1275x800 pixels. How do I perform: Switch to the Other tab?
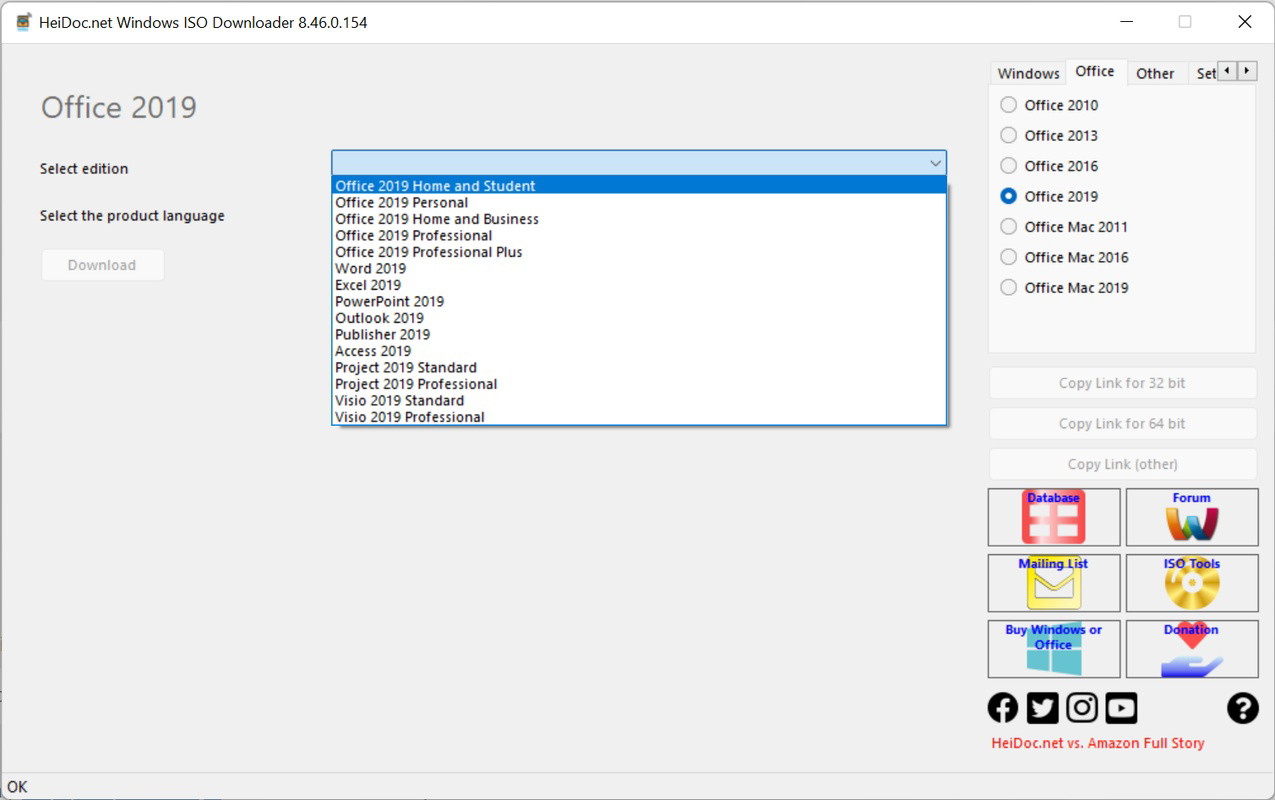pyautogui.click(x=1155, y=73)
